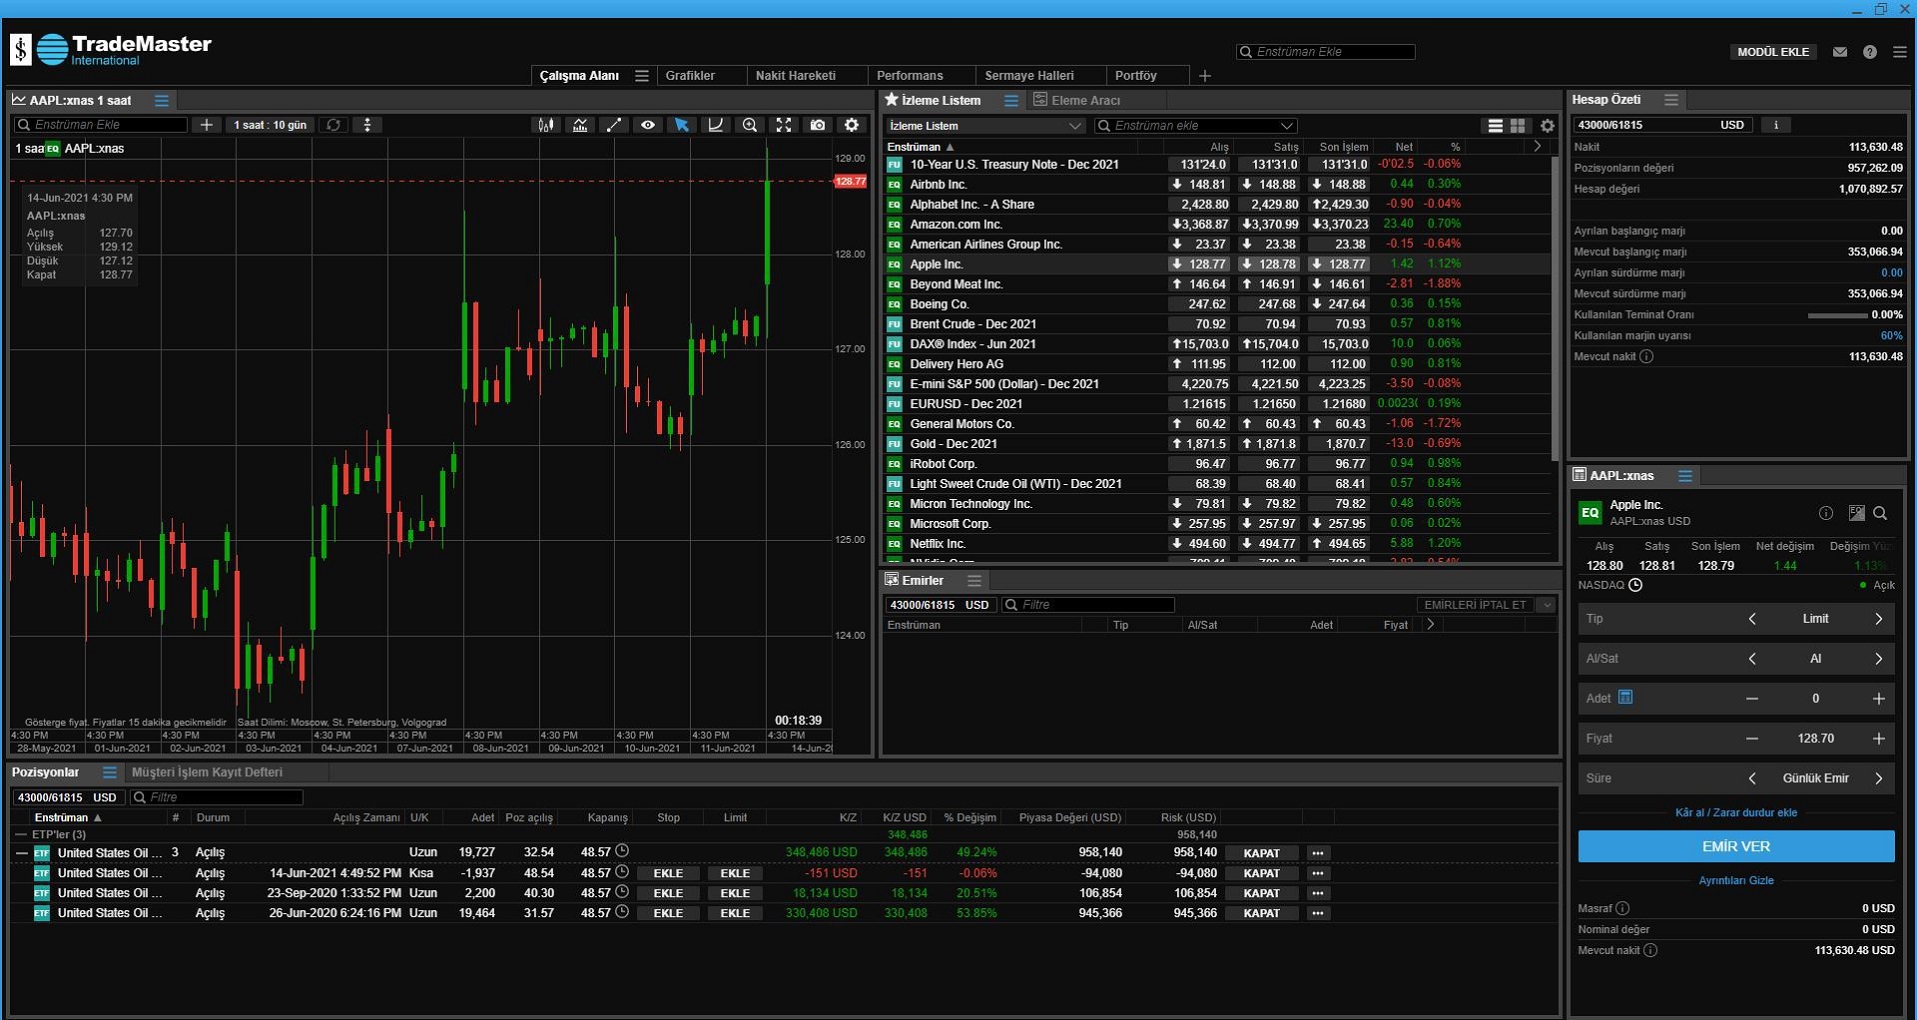Collapse the ETP'ler positions group
Viewport: 1917px width, 1020px height.
tap(21, 834)
